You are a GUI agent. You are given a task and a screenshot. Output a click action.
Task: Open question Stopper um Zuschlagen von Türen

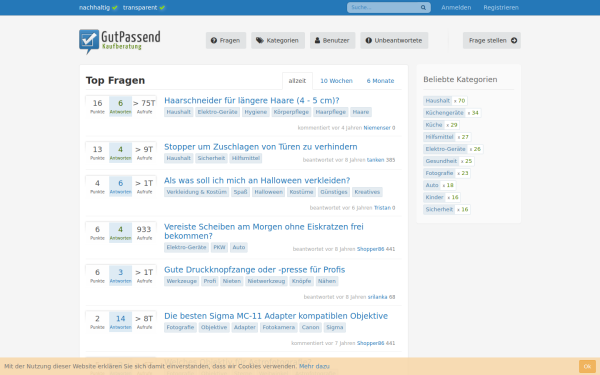(x=261, y=147)
